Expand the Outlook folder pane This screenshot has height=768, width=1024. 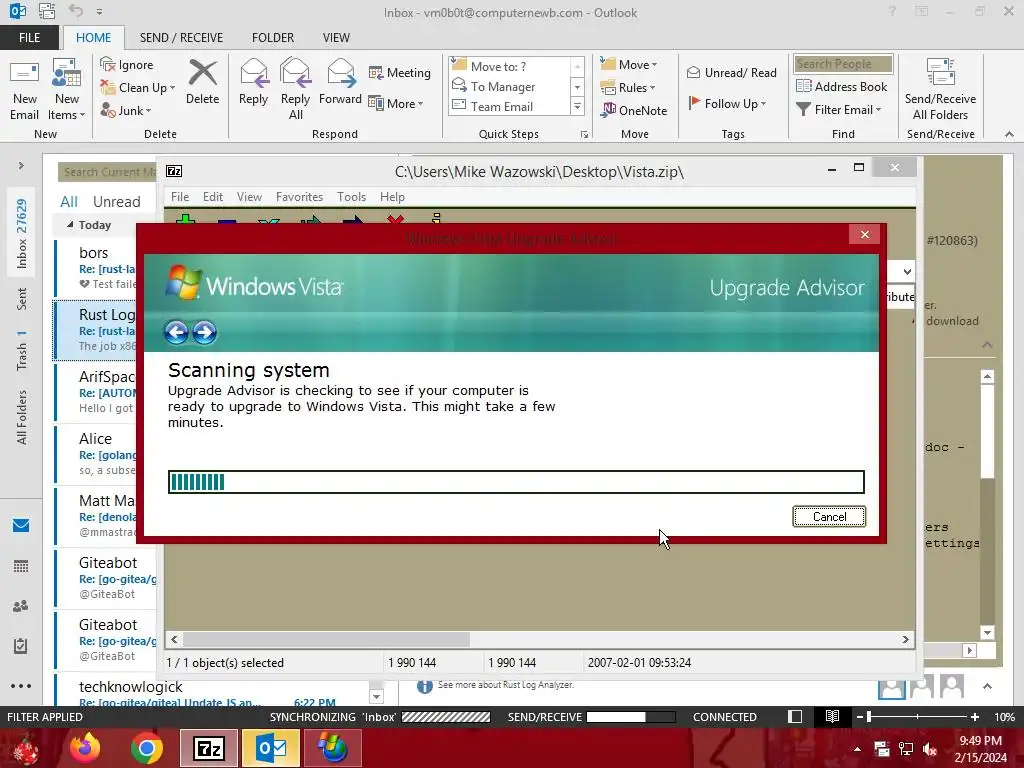(x=21, y=166)
